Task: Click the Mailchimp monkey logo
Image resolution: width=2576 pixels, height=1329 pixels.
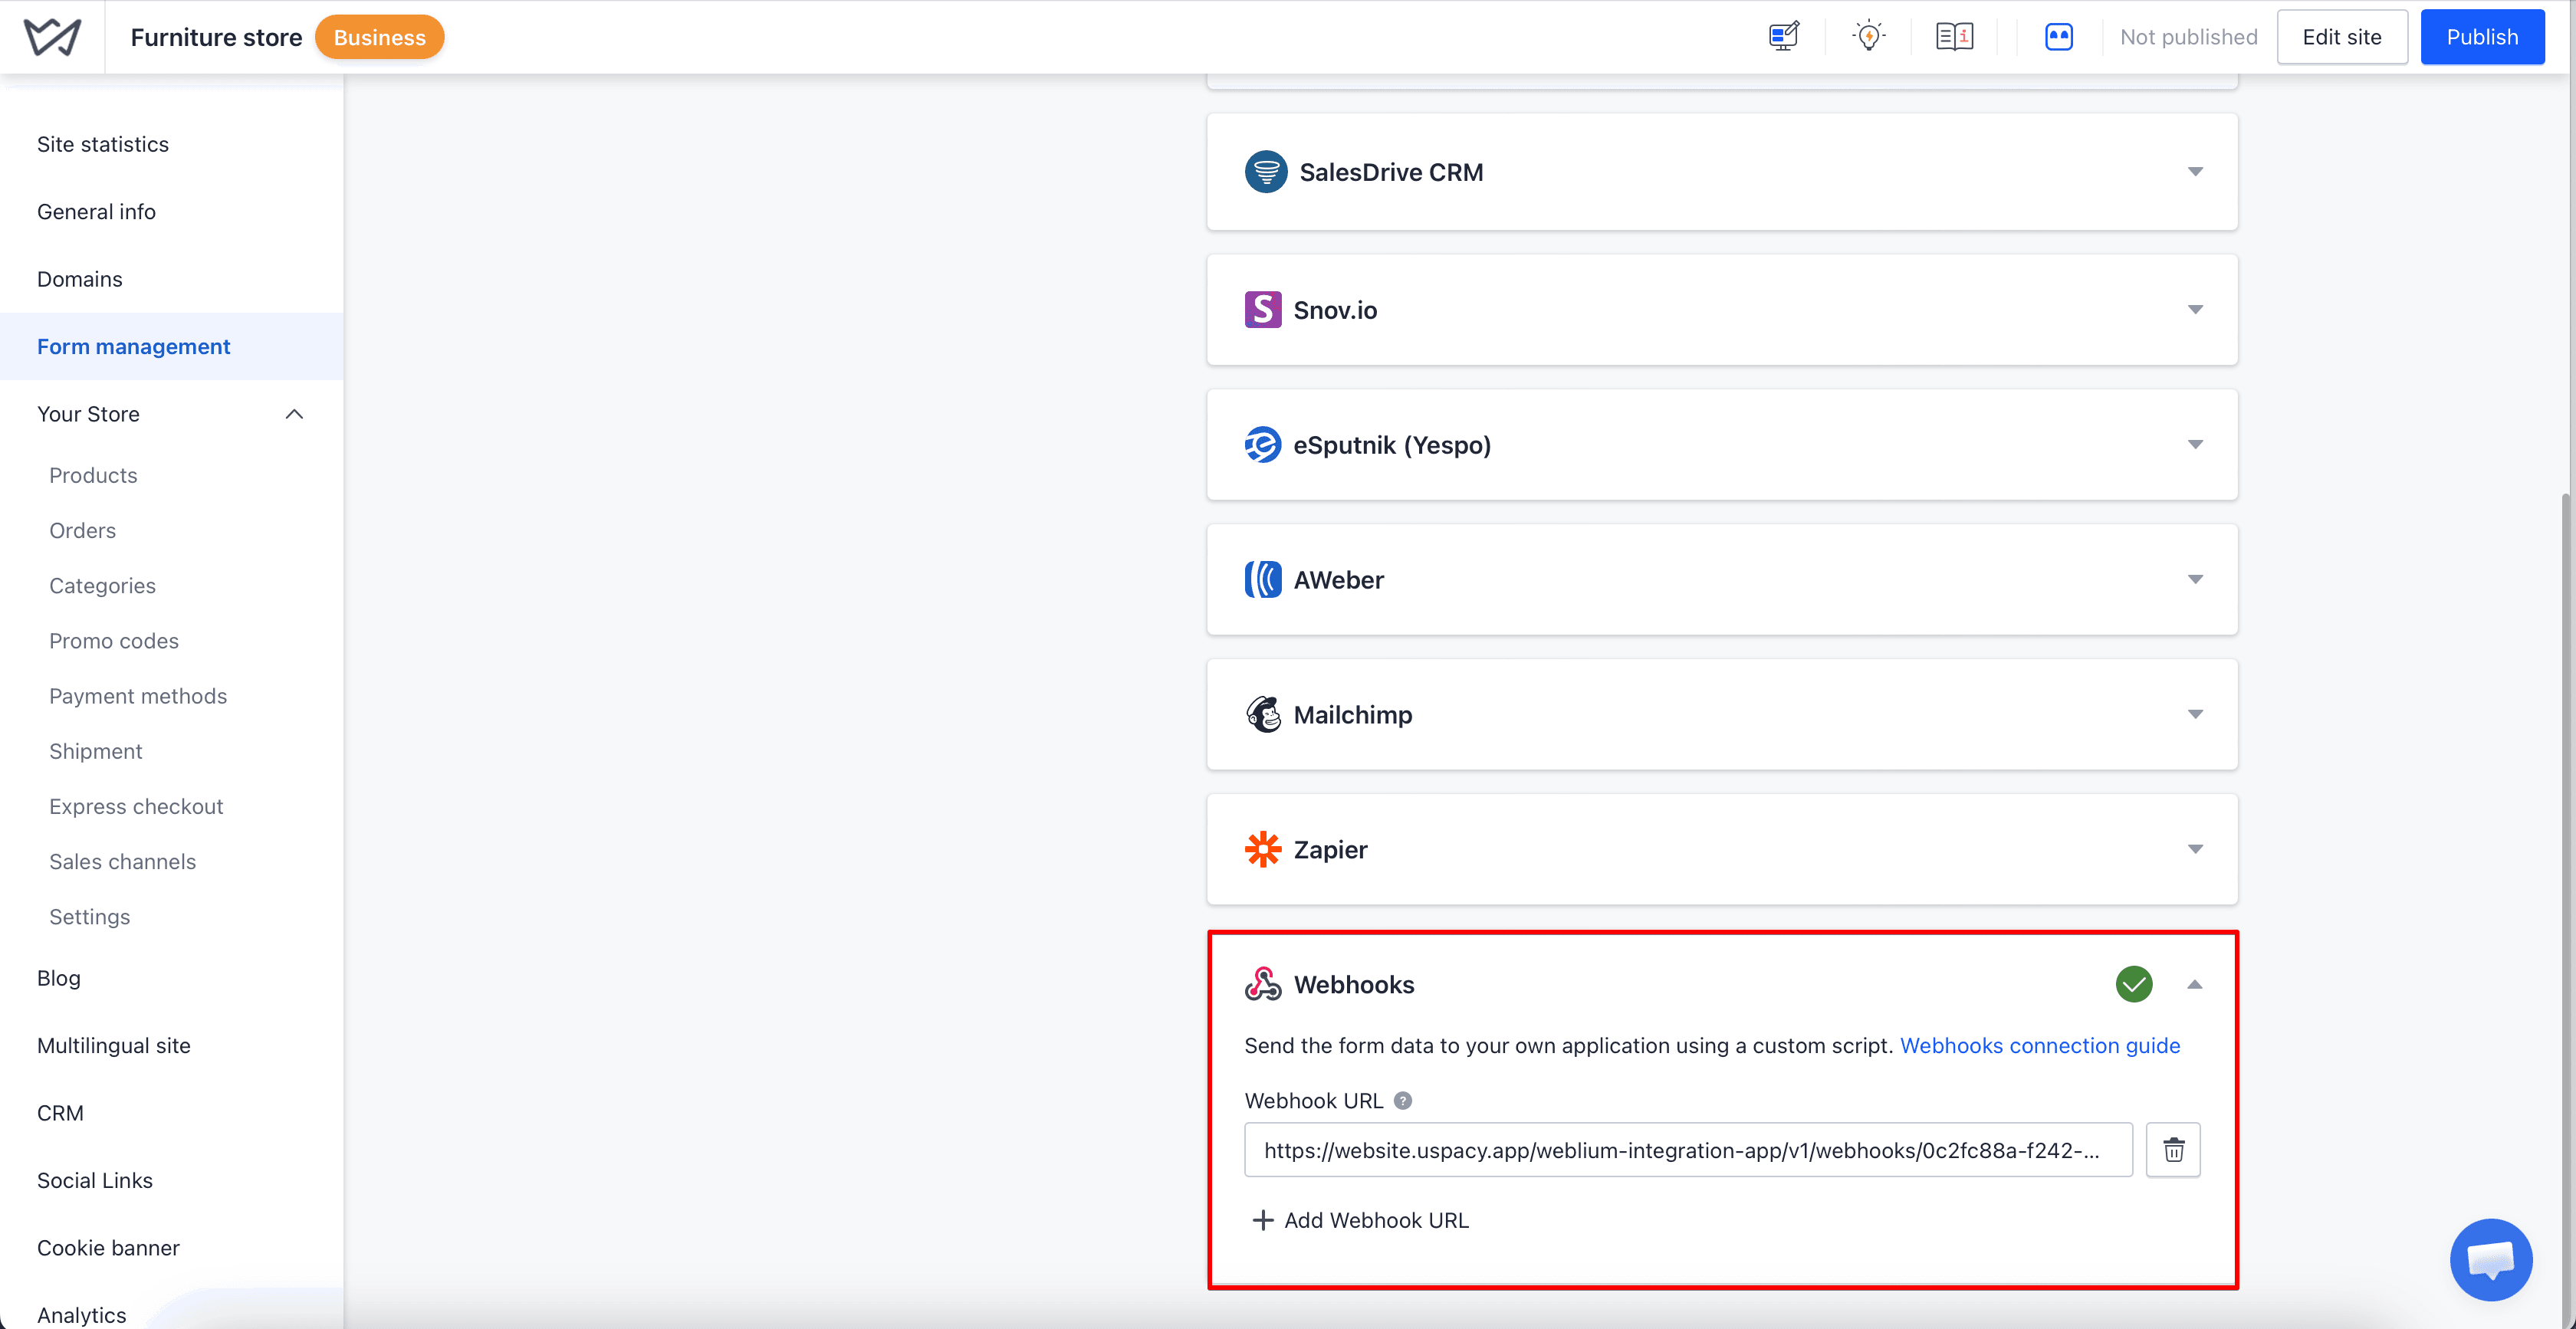Action: click(1263, 715)
